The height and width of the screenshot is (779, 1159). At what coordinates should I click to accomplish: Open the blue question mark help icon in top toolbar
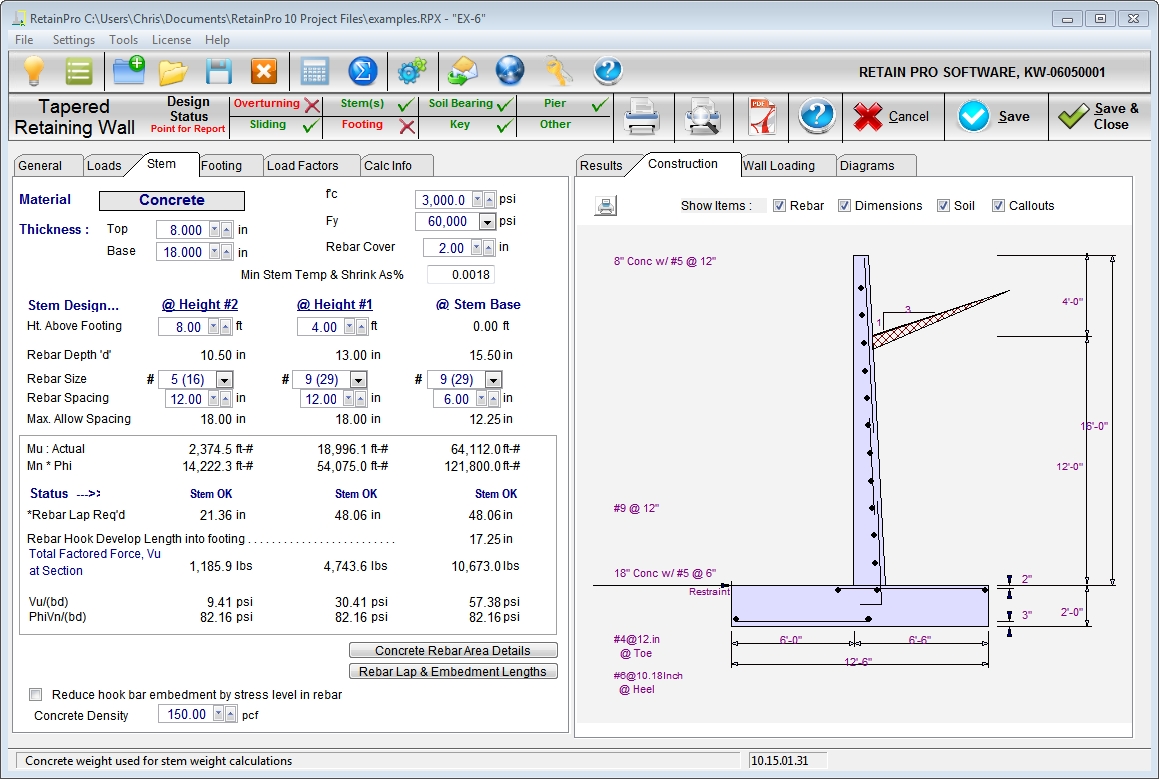pyautogui.click(x=608, y=72)
